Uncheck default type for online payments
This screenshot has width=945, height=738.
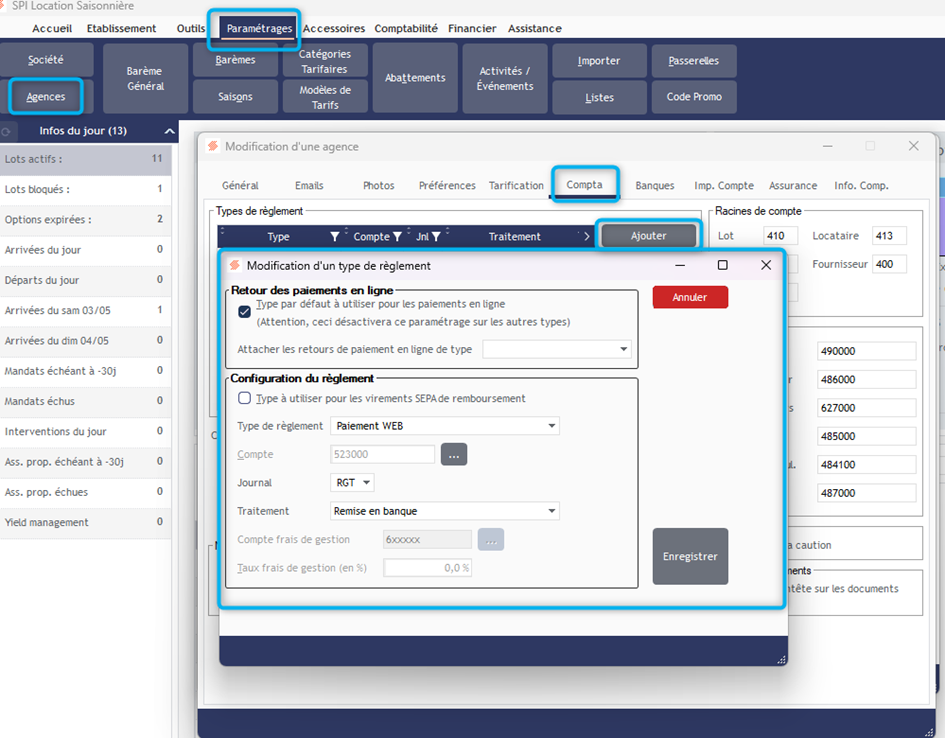245,311
